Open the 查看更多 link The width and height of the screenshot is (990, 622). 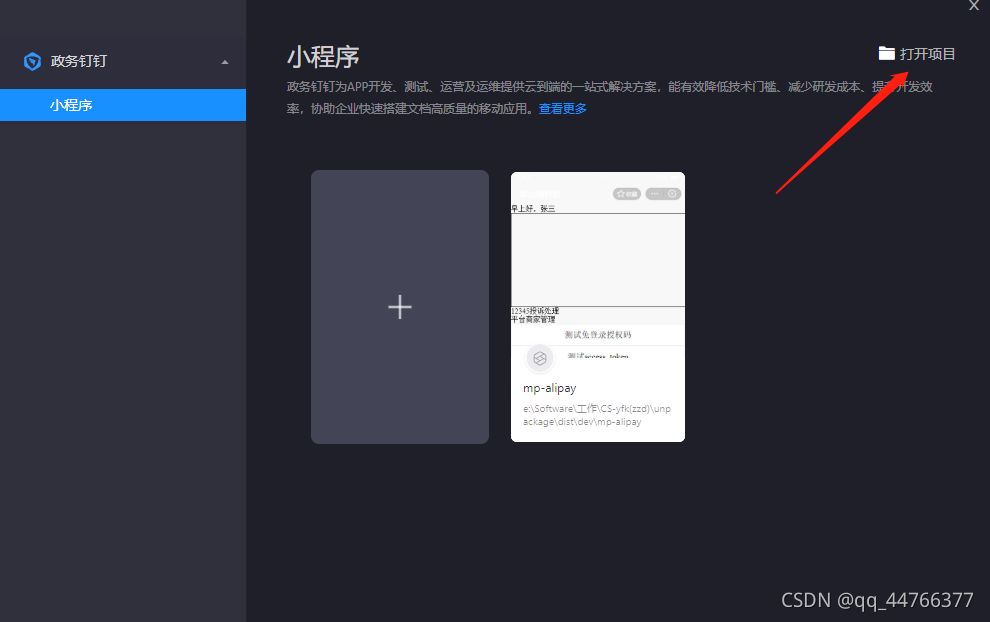tap(563, 109)
